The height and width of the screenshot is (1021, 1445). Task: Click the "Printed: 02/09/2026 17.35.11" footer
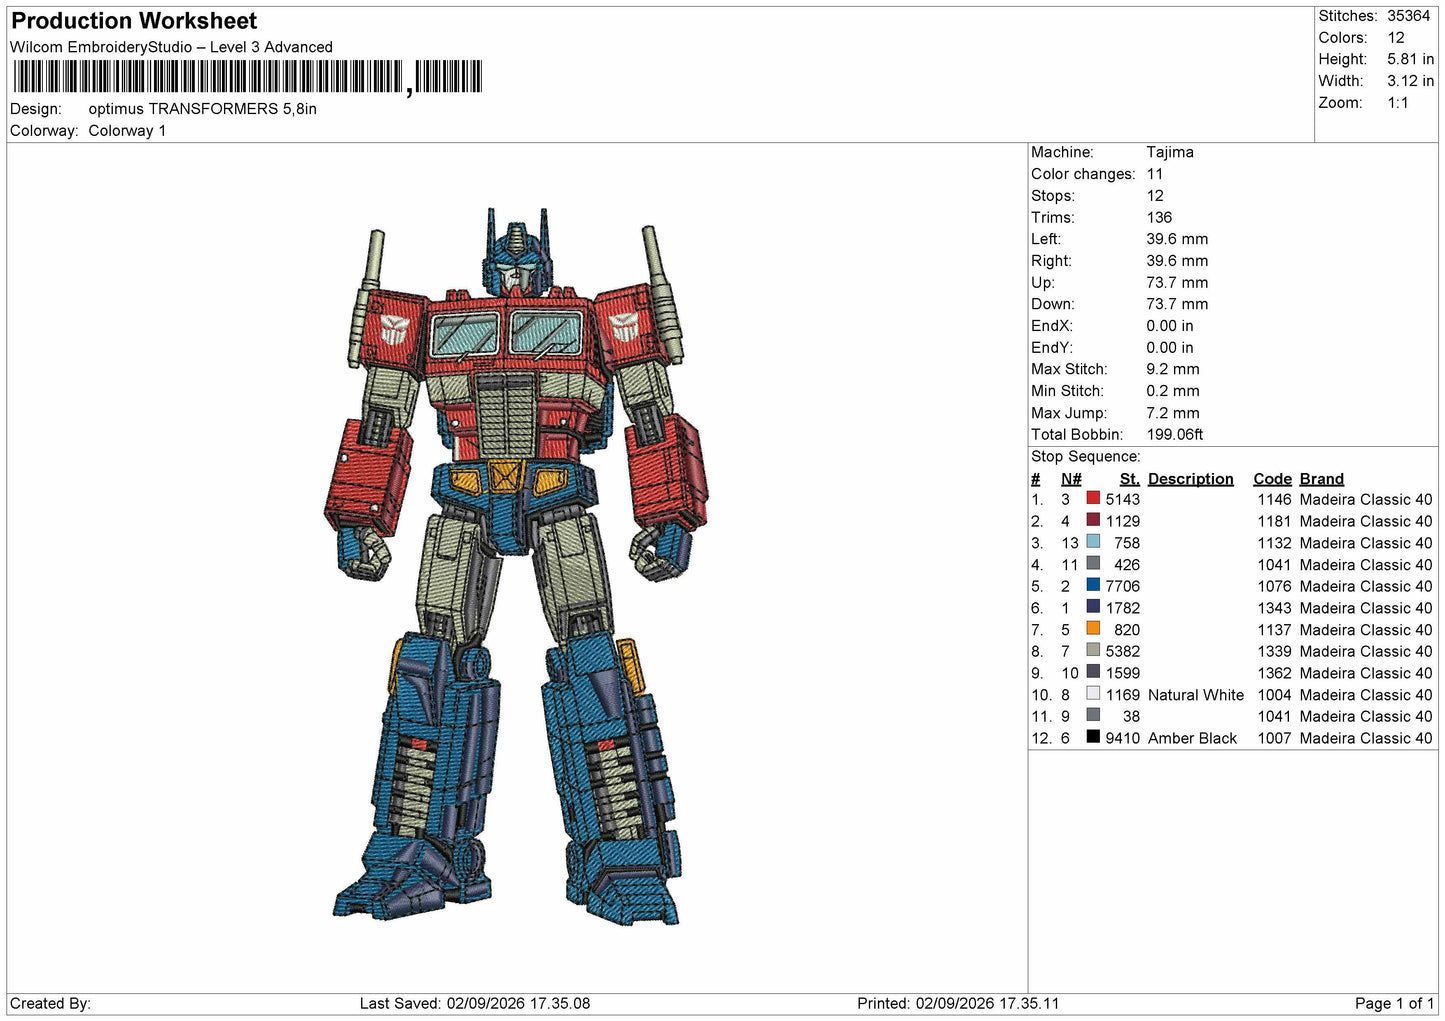pyautogui.click(x=958, y=1003)
